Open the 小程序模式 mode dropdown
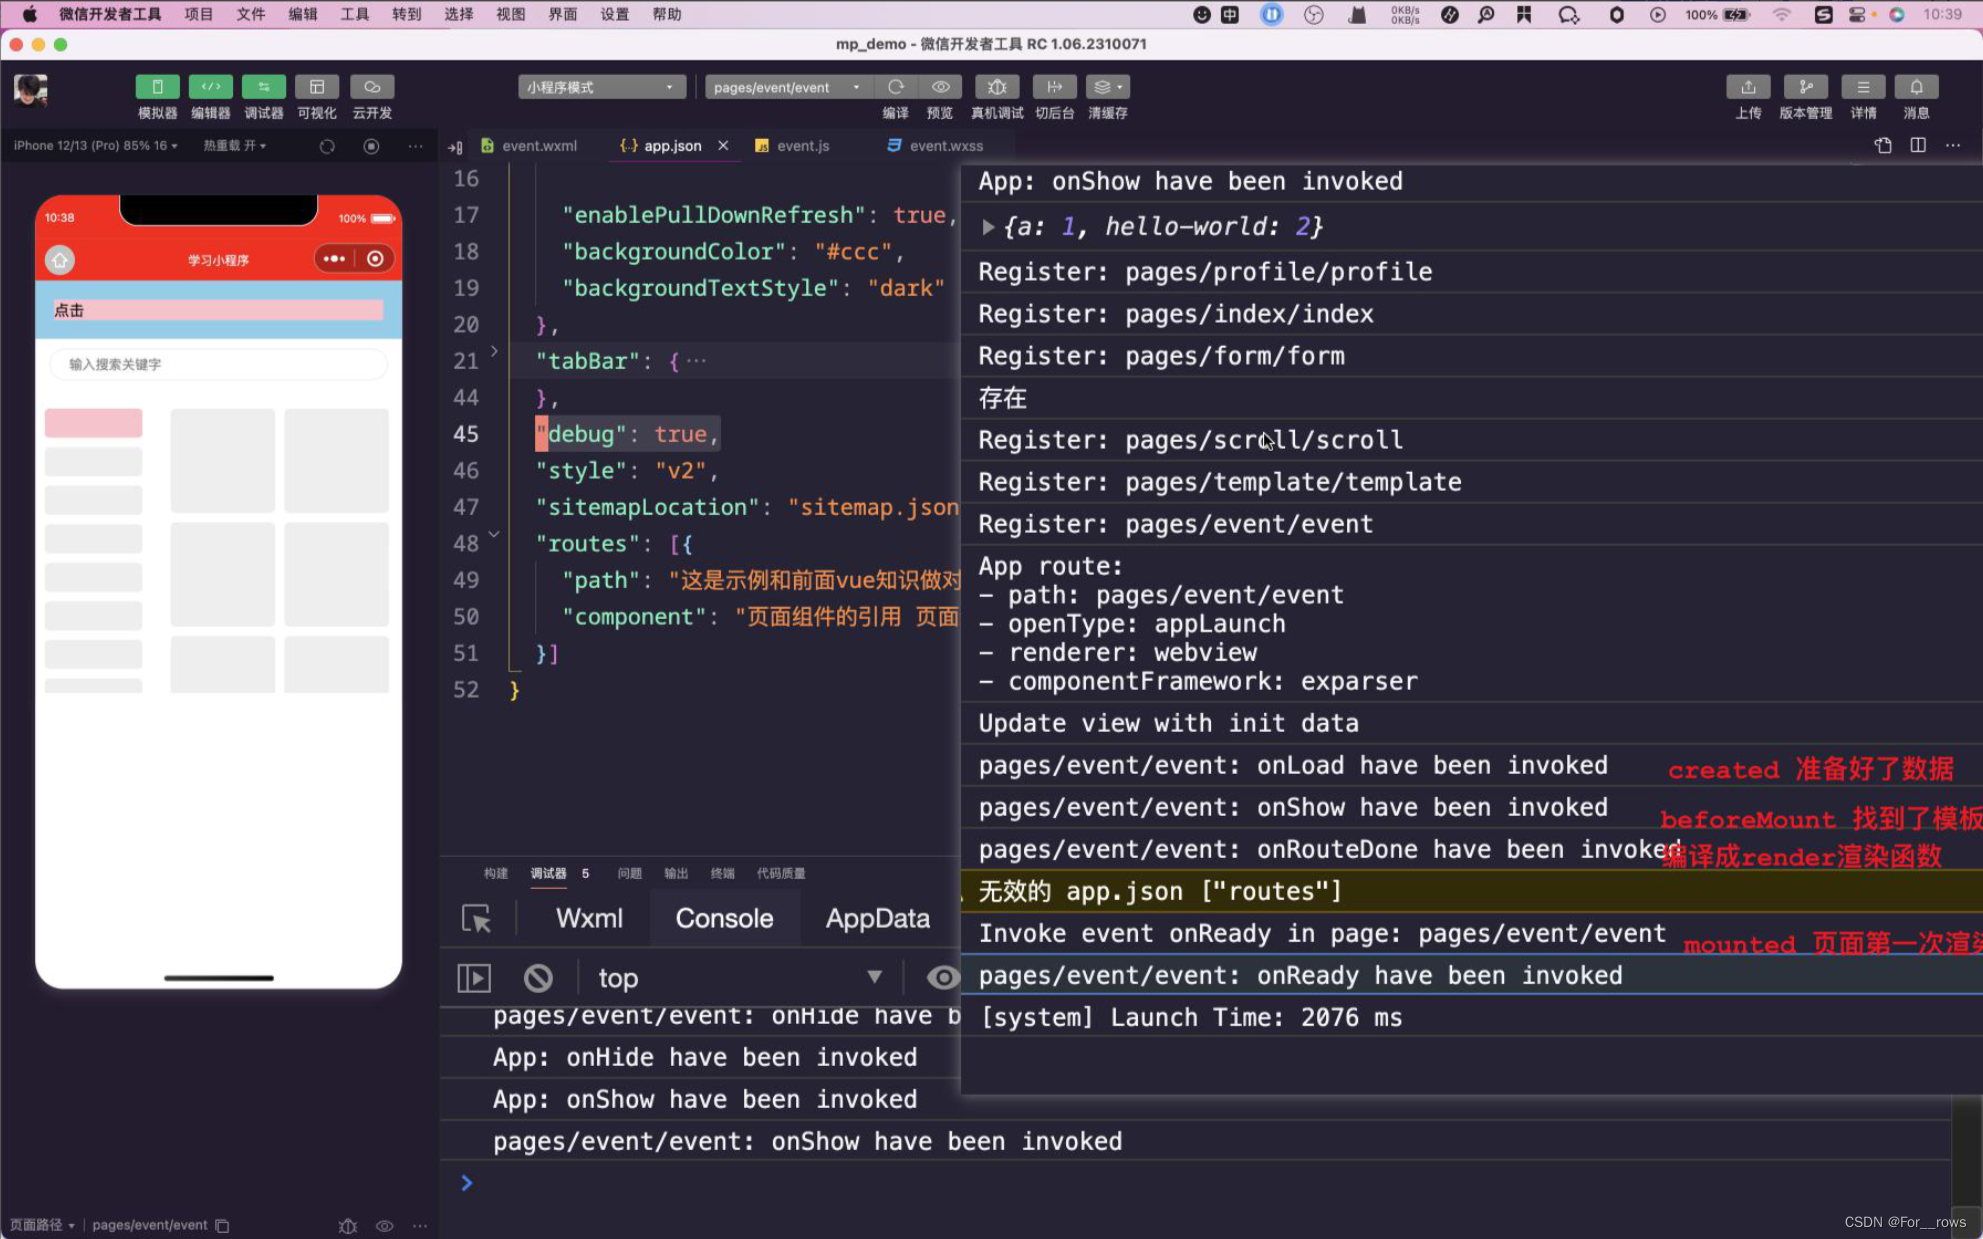This screenshot has height=1239, width=1983. (x=601, y=87)
